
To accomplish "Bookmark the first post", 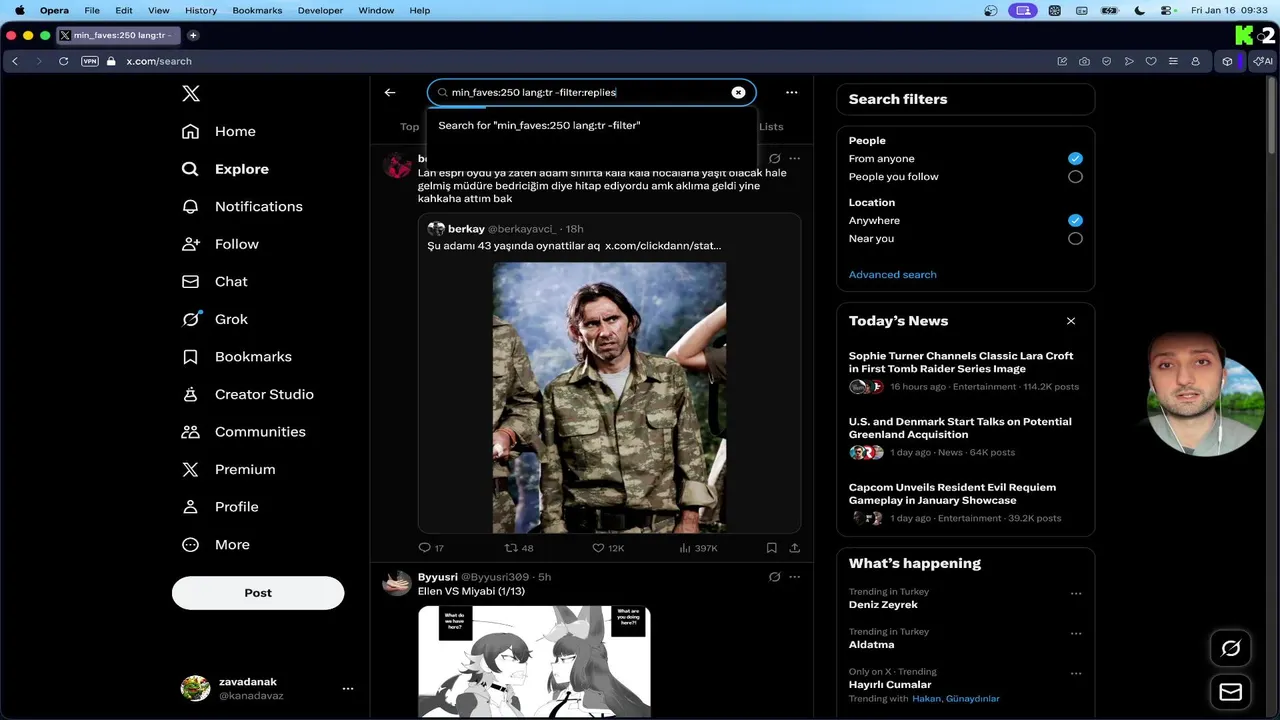I will point(771,548).
